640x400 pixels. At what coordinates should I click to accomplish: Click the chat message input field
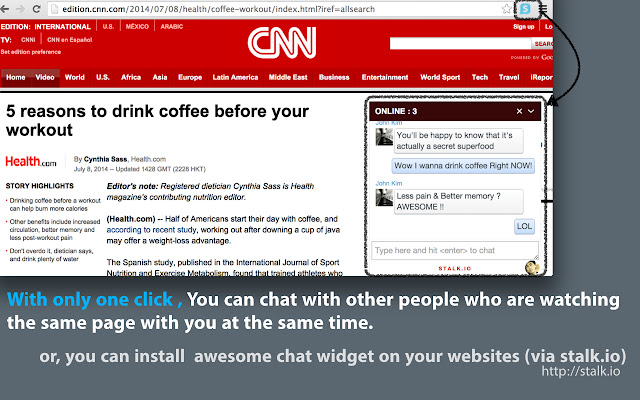pos(455,250)
